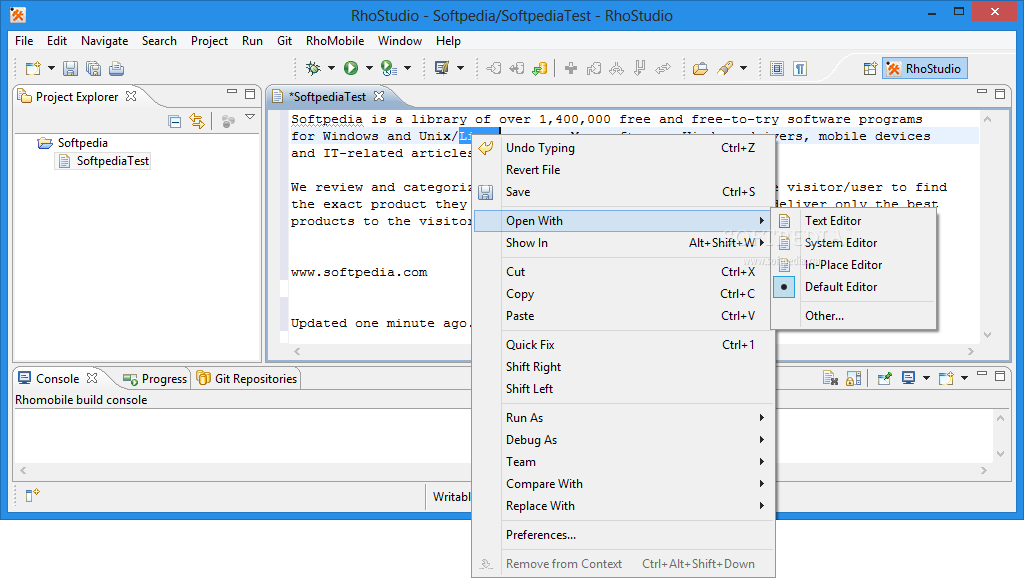Choose Quick Fix from context menu
1024x578 pixels.
624,345
